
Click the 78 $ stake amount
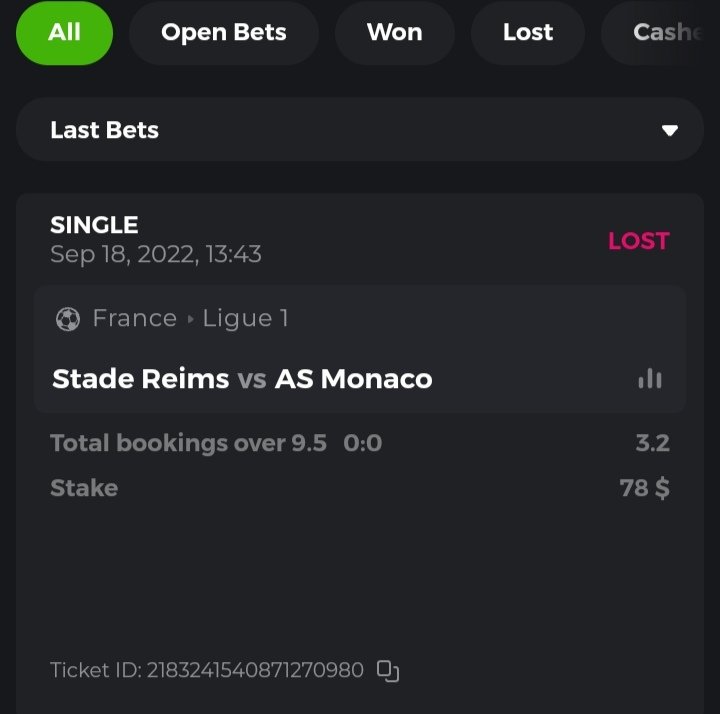tap(644, 488)
